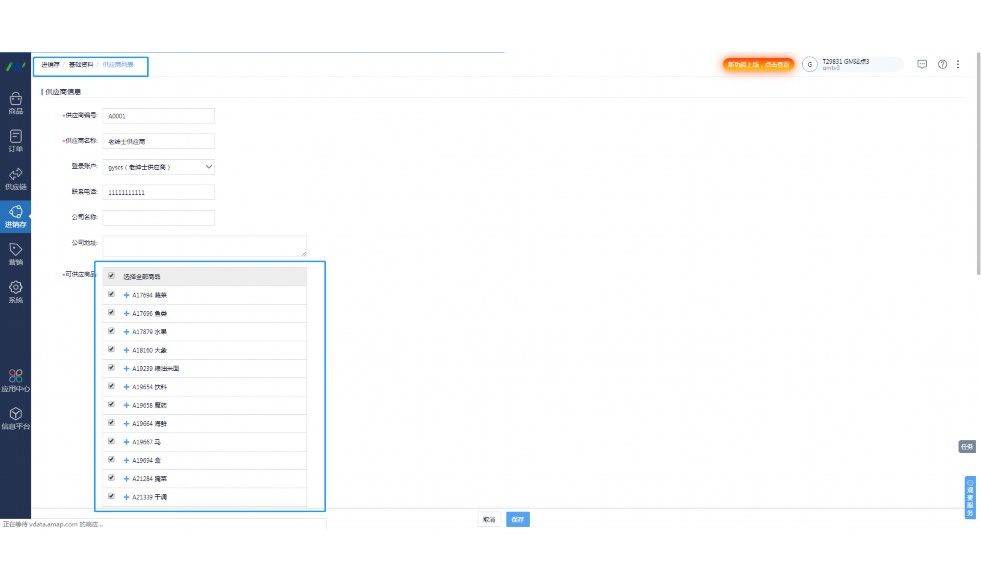
Task: Uncheck the A17694 product checkbox
Action: [x=111, y=294]
